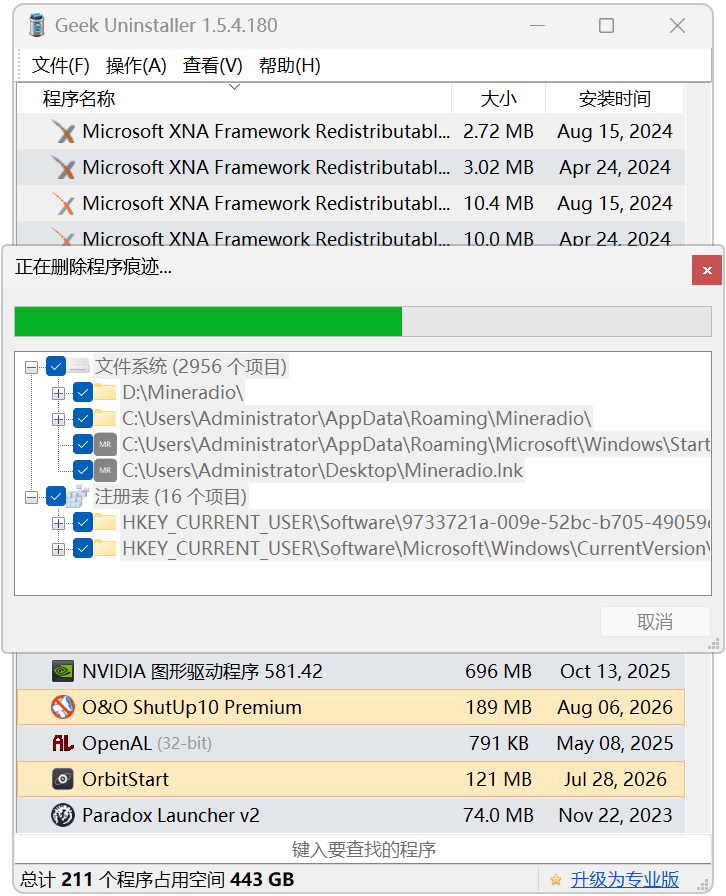Click the XNA icon beside the 2.72 MB entry
726x896 pixels.
click(x=63, y=131)
